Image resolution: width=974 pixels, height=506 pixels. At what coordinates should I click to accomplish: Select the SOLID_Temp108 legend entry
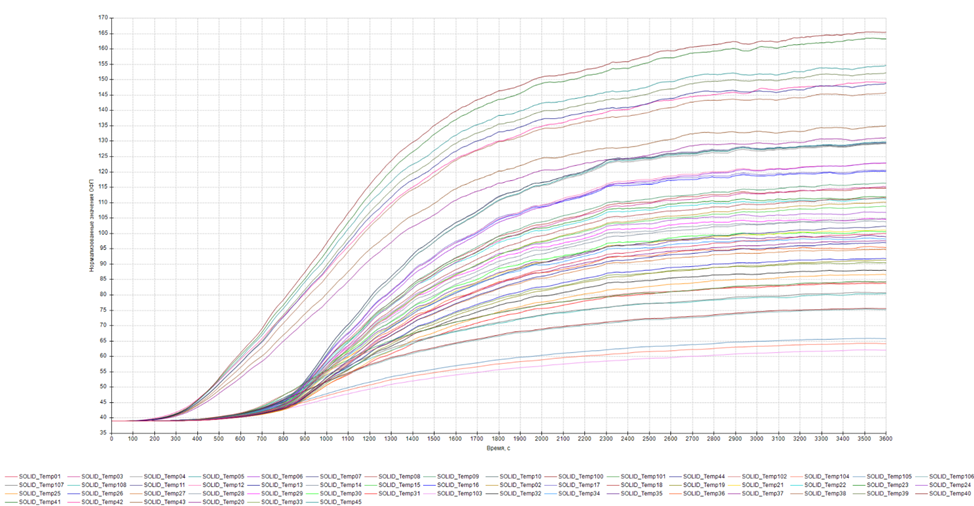103,485
